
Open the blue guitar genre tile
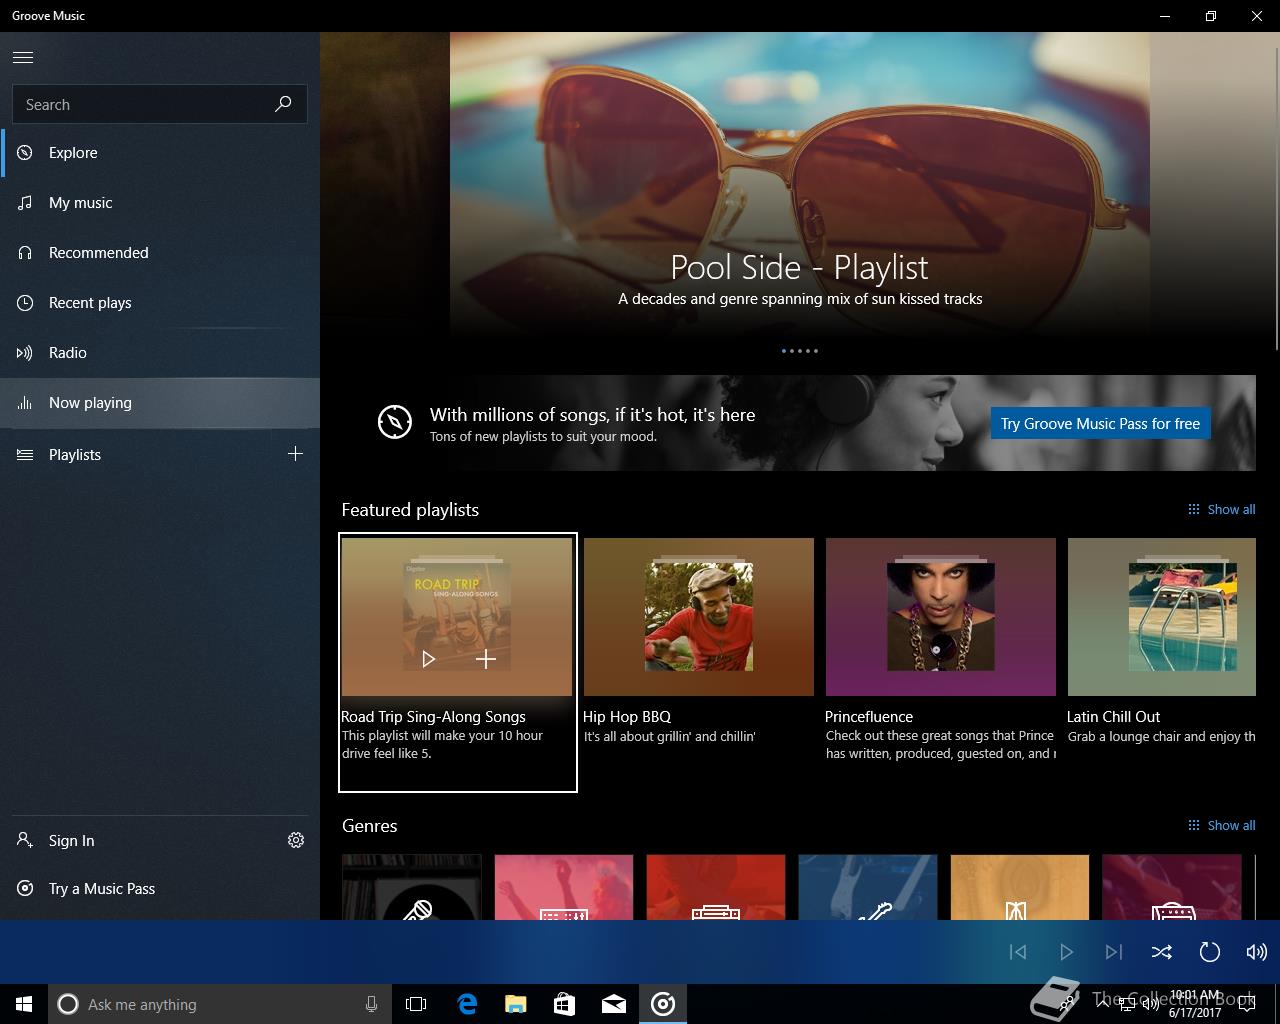pyautogui.click(x=868, y=887)
